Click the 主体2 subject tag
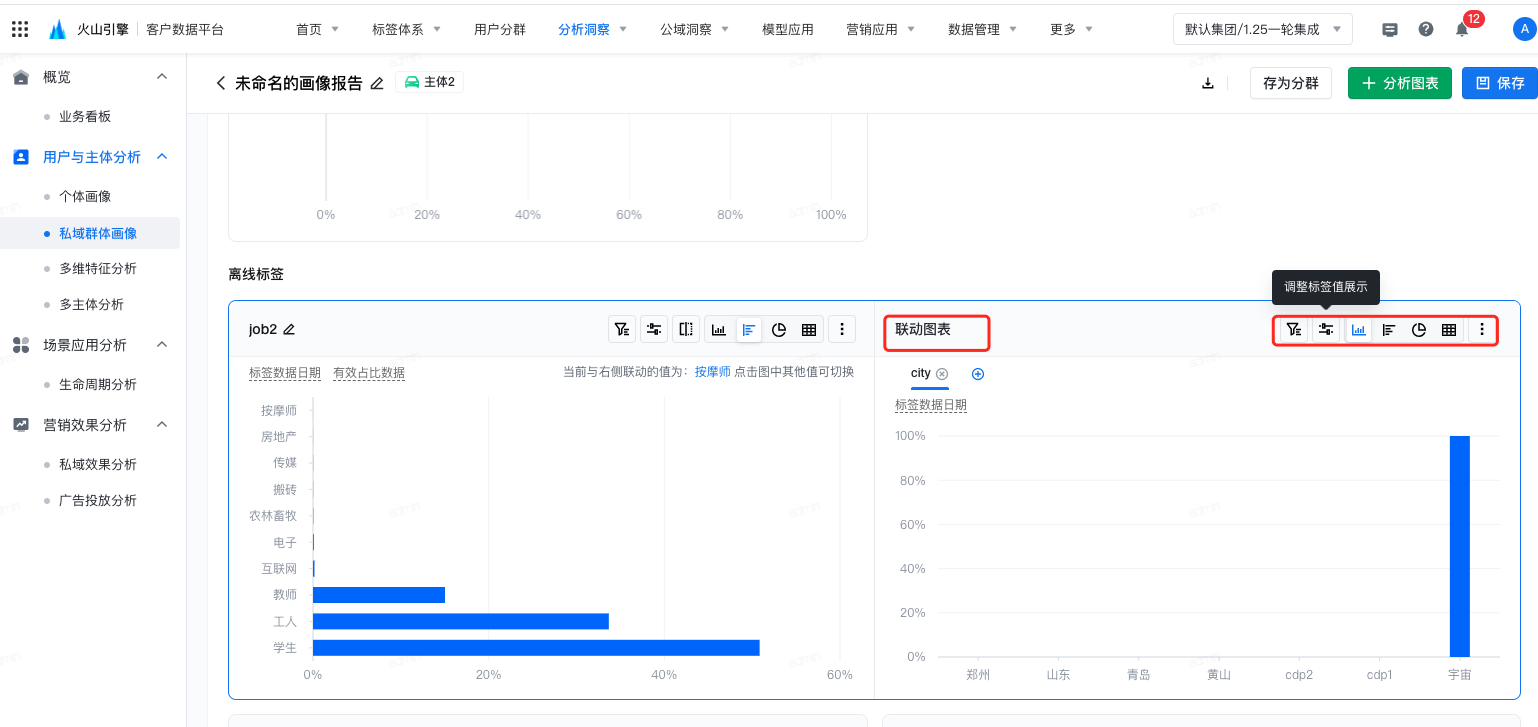Viewport: 1538px width, 727px height. point(429,82)
